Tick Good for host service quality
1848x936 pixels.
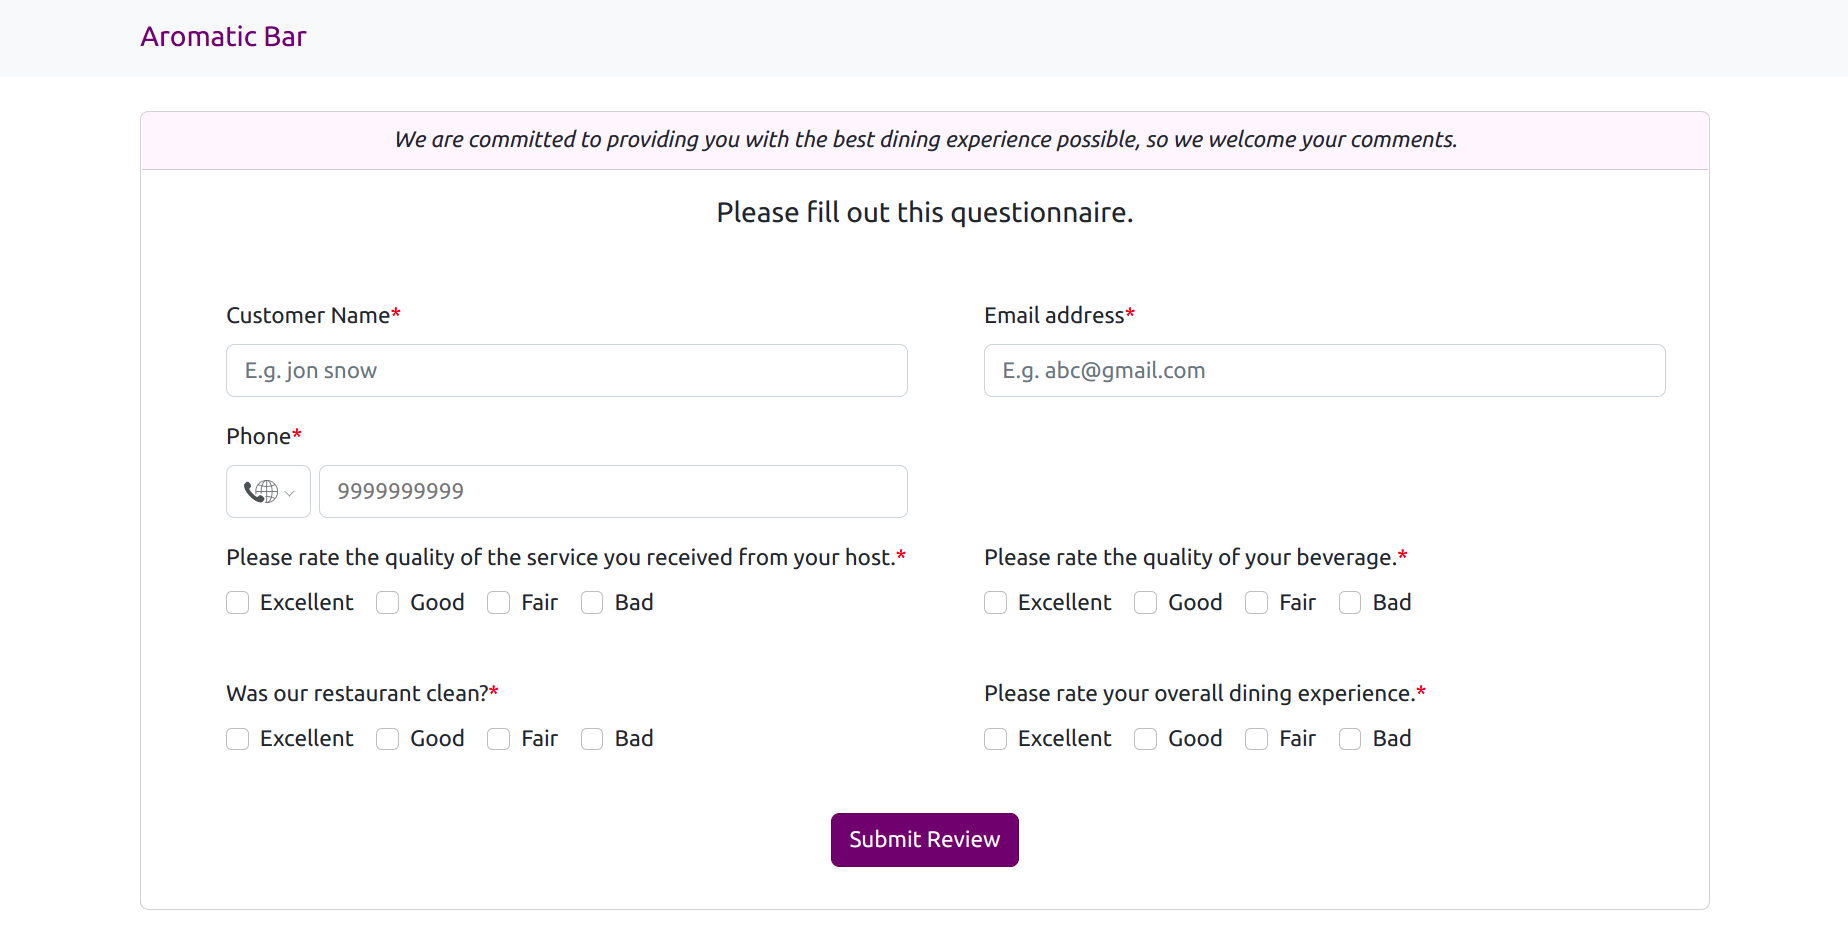coord(388,603)
